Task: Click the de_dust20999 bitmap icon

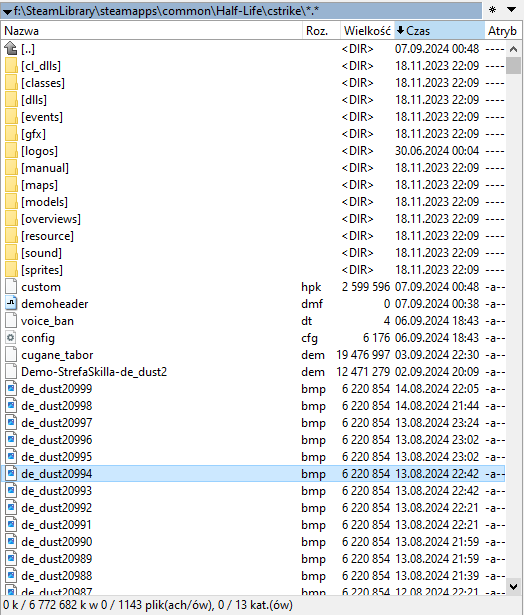Action: point(11,389)
